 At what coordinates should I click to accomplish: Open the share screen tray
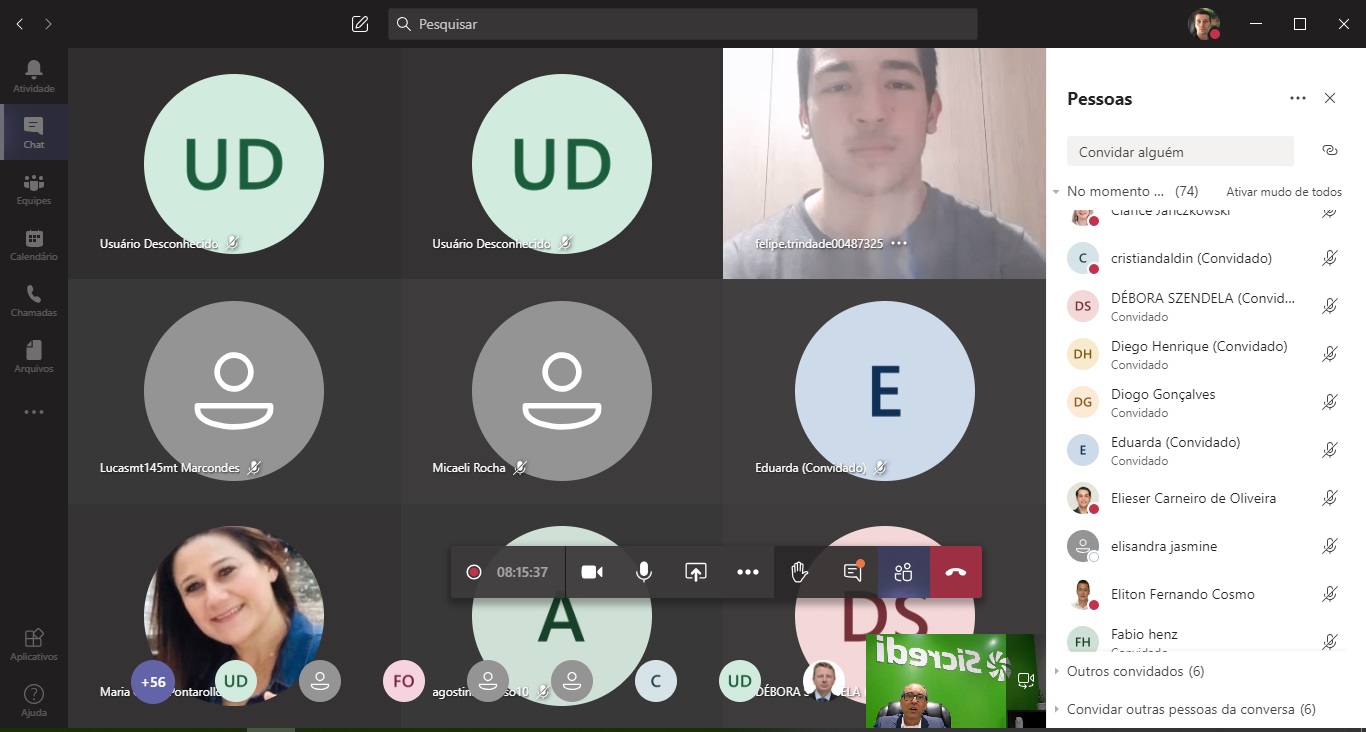click(695, 572)
